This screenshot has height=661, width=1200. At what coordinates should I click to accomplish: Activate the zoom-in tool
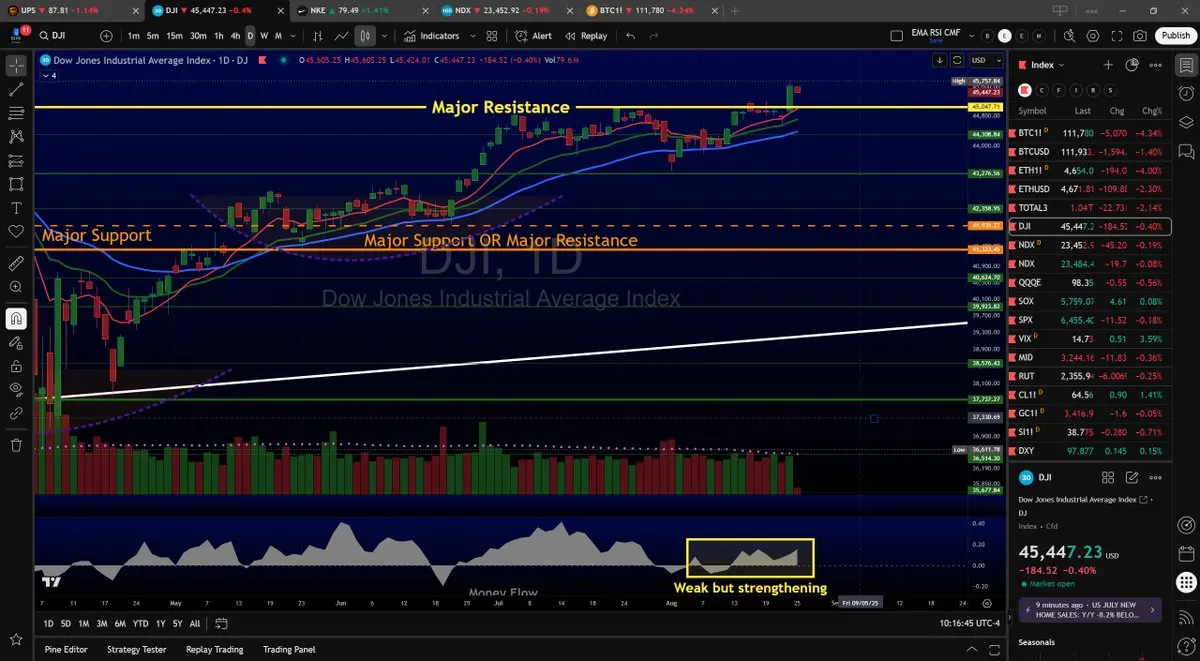coord(16,287)
